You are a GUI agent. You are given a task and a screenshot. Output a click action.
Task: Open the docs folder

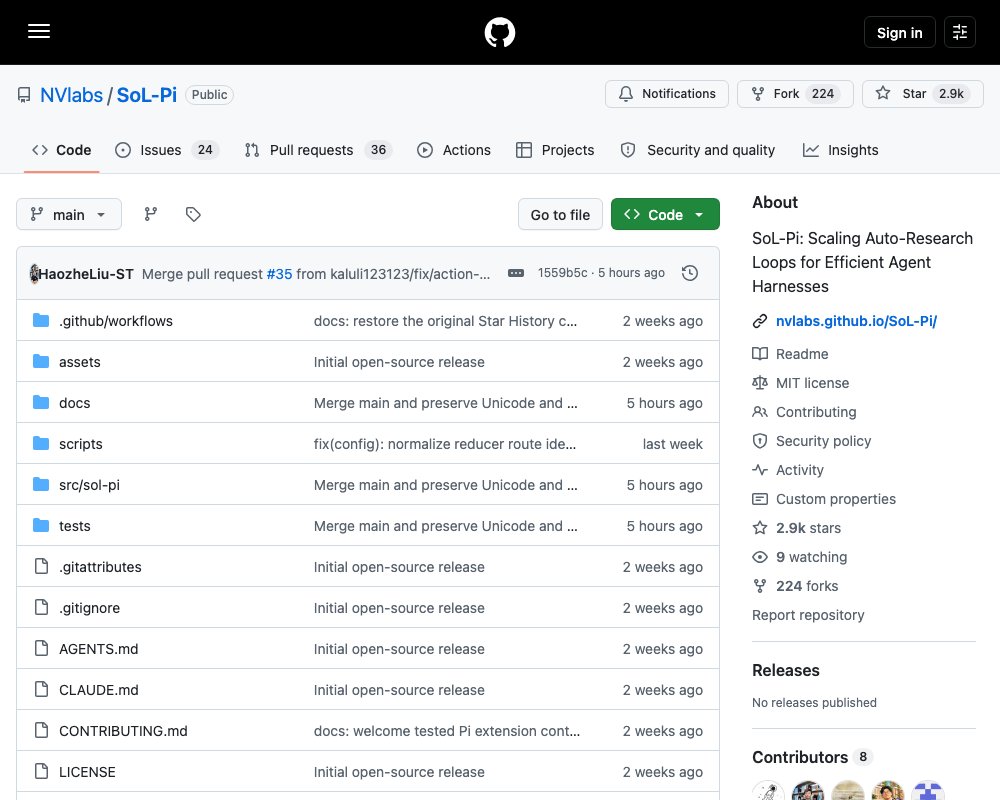click(75, 403)
